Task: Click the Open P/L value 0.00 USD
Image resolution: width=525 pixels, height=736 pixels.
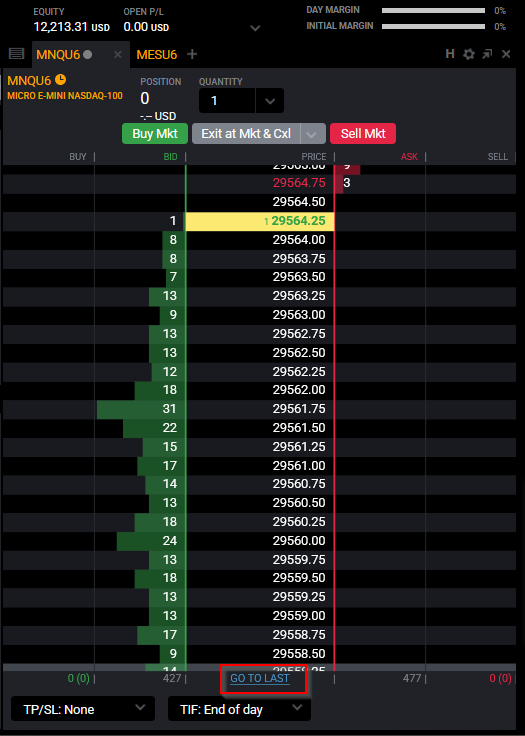Action: coord(146,27)
